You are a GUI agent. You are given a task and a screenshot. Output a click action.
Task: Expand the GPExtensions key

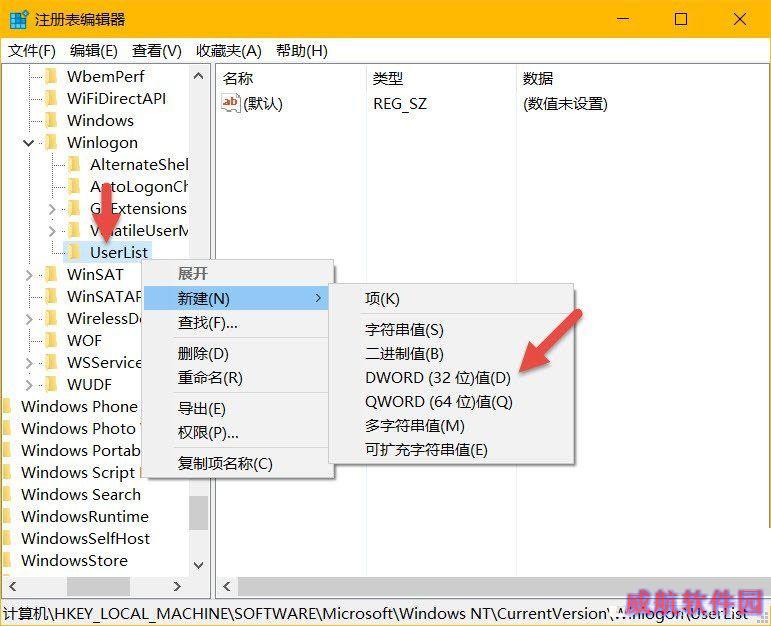tap(52, 209)
